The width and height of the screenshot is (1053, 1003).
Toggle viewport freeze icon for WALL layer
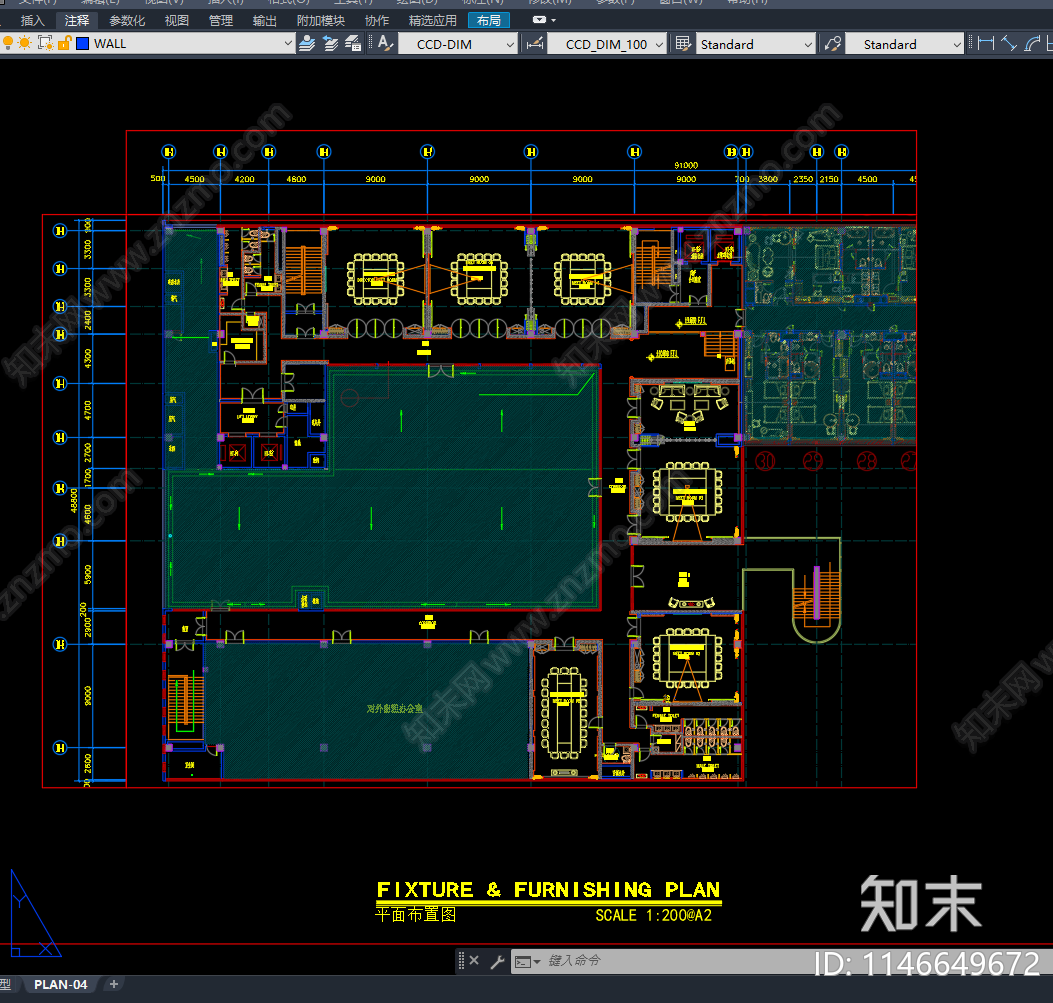click(x=45, y=44)
